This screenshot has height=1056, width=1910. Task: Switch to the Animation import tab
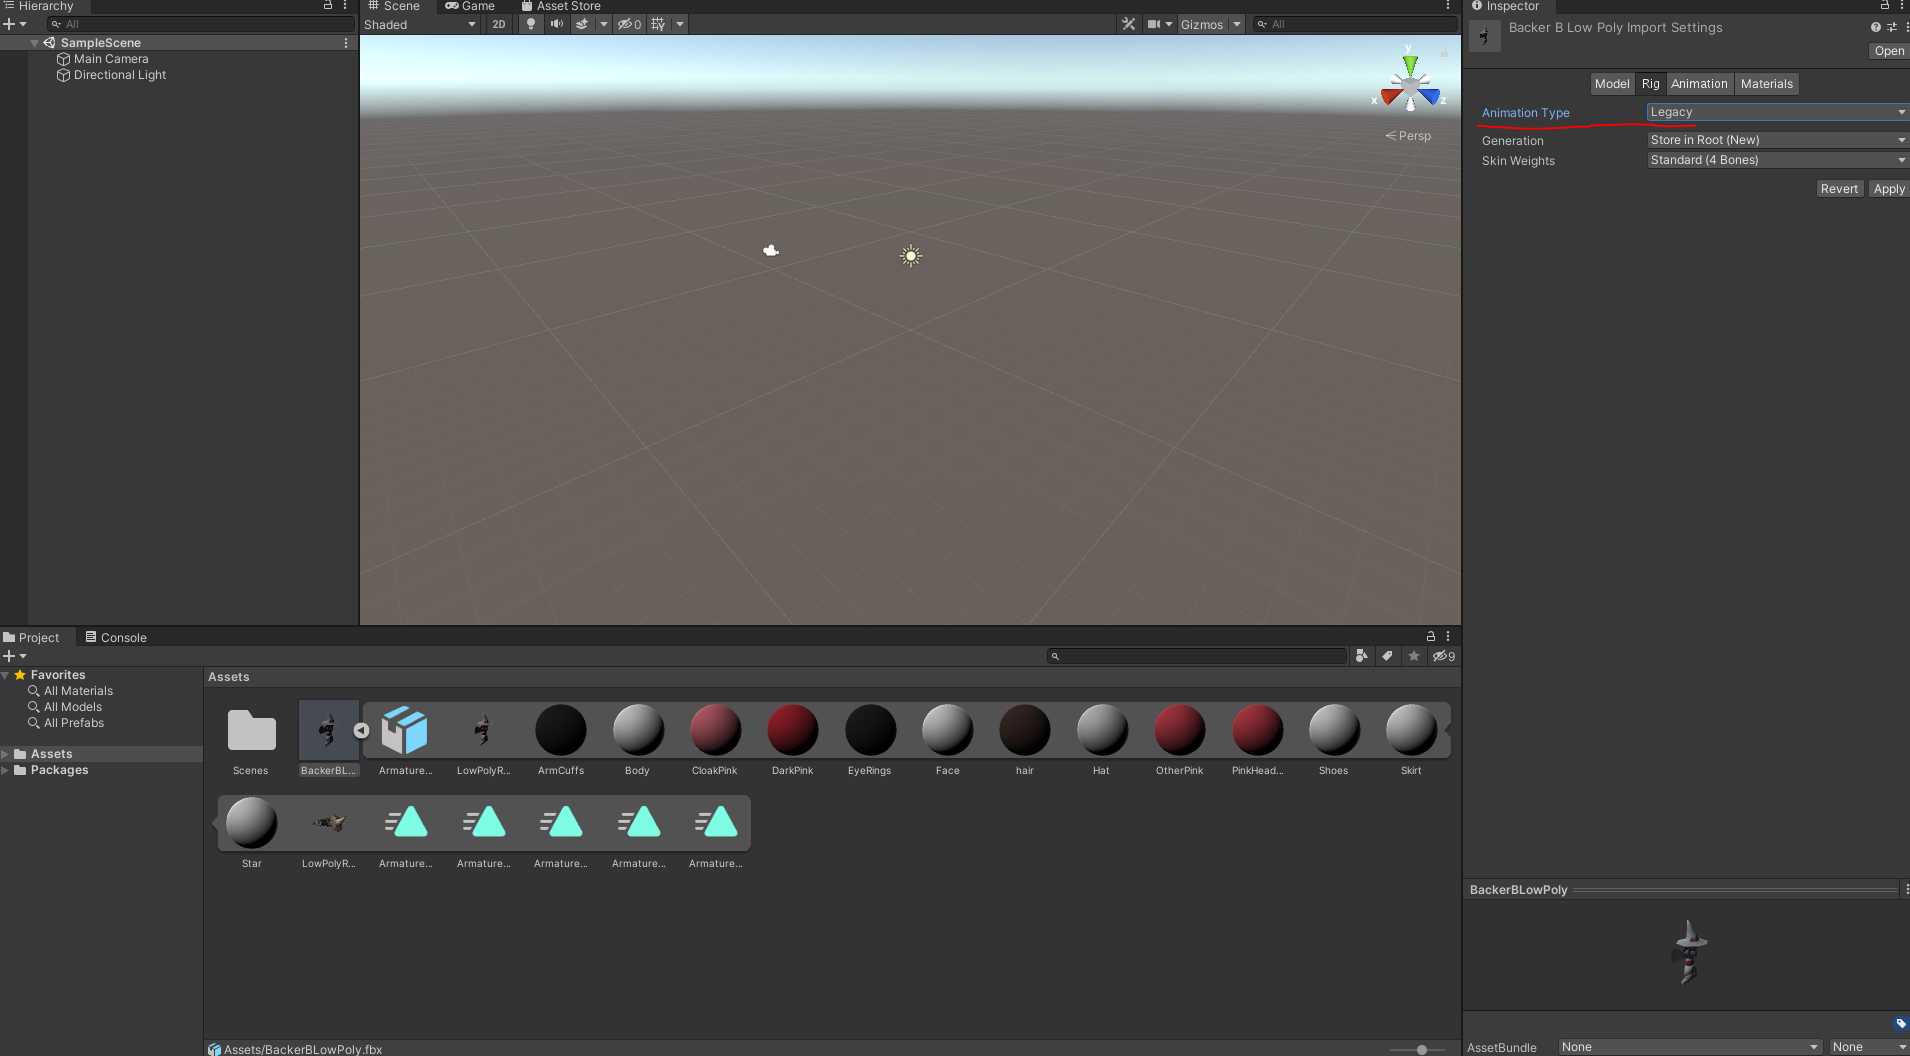1699,84
